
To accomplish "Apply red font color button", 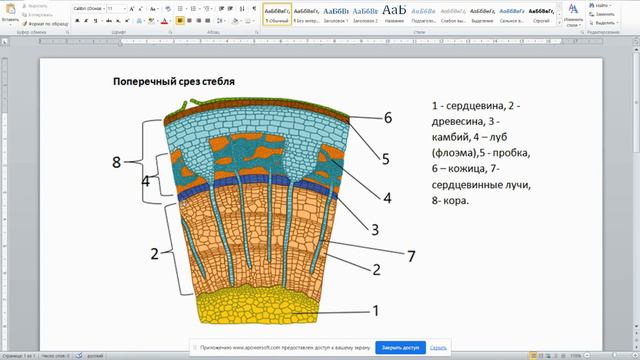I will click(164, 20).
